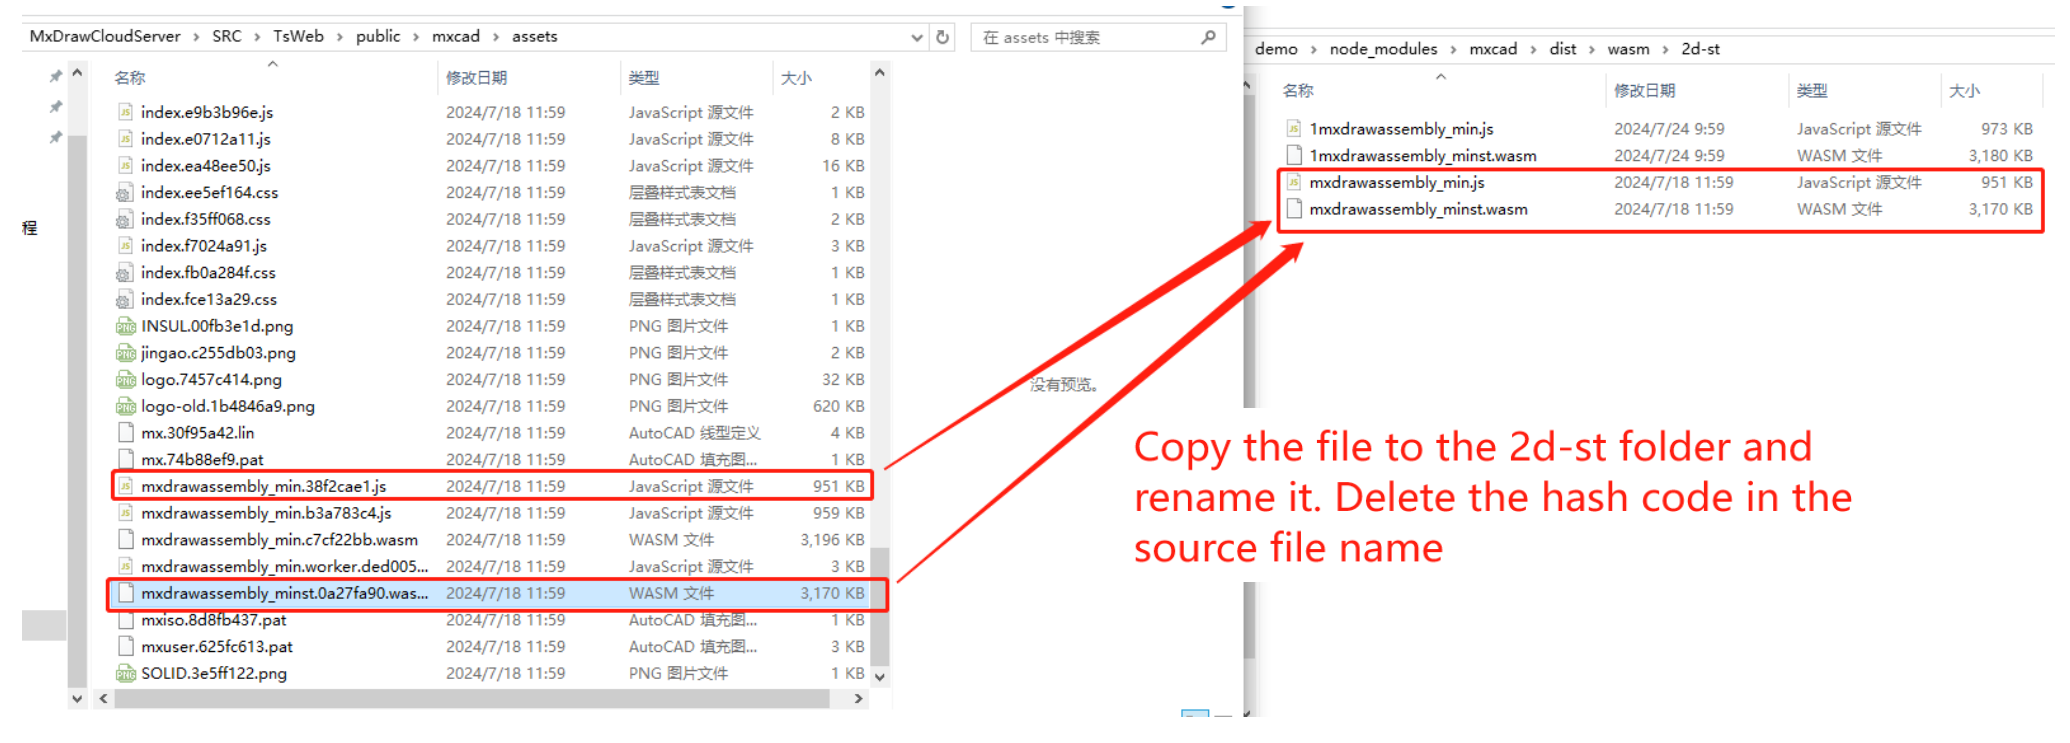
Task: Sort left file list by 修改日期 column
Action: tap(476, 78)
